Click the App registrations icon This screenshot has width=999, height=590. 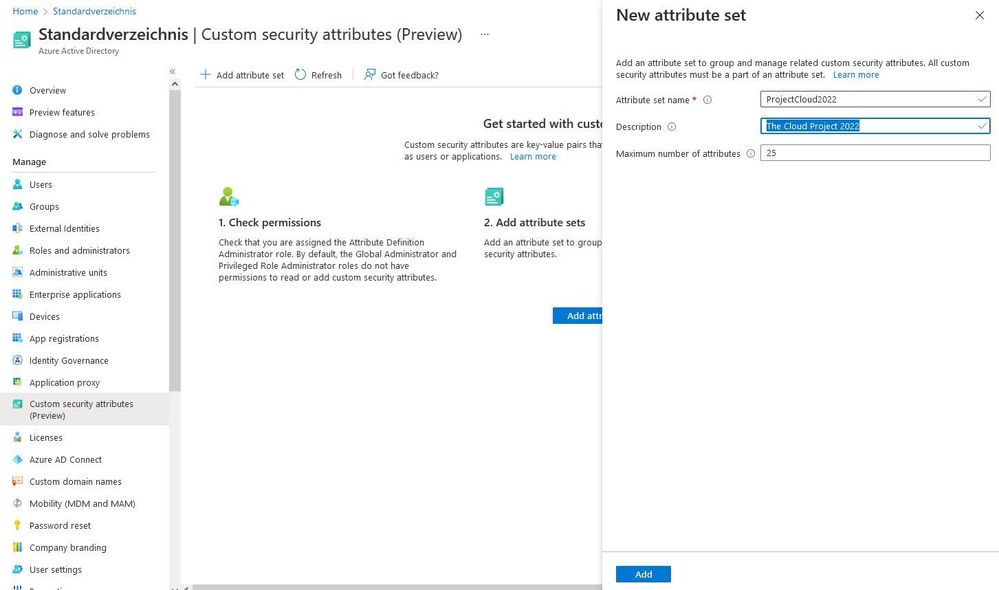point(17,338)
